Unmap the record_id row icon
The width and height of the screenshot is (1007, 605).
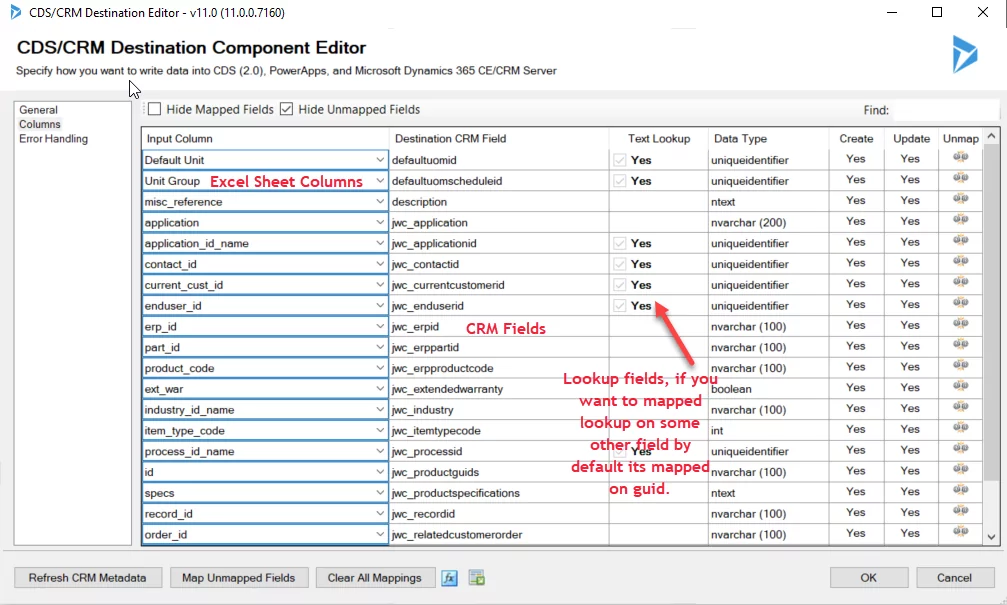961,511
